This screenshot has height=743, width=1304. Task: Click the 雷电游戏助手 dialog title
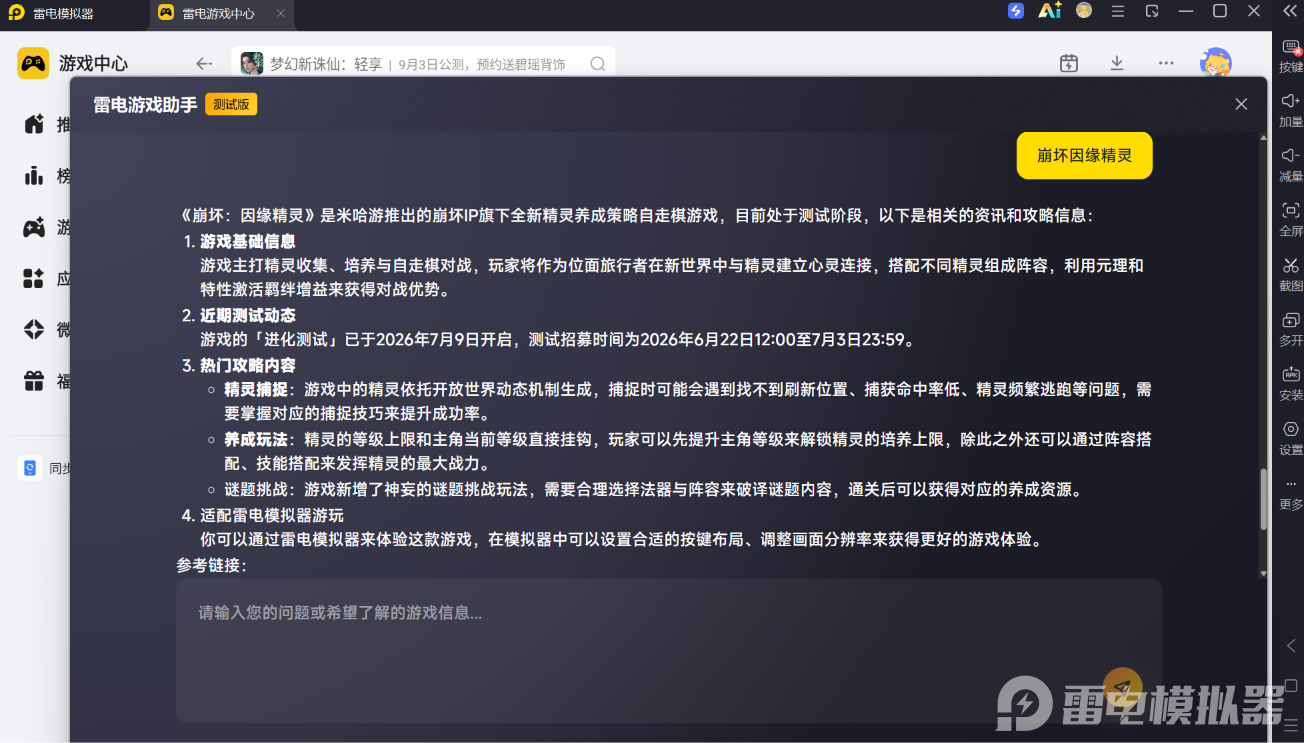click(145, 104)
